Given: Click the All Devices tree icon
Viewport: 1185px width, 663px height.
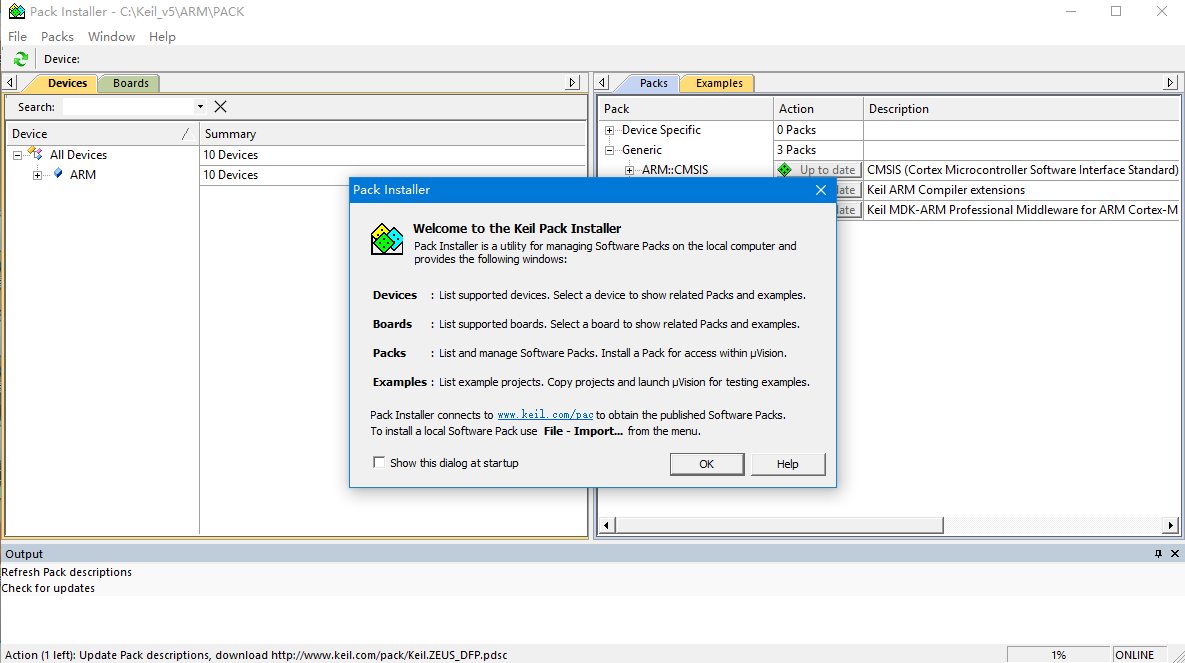Looking at the screenshot, I should [35, 154].
